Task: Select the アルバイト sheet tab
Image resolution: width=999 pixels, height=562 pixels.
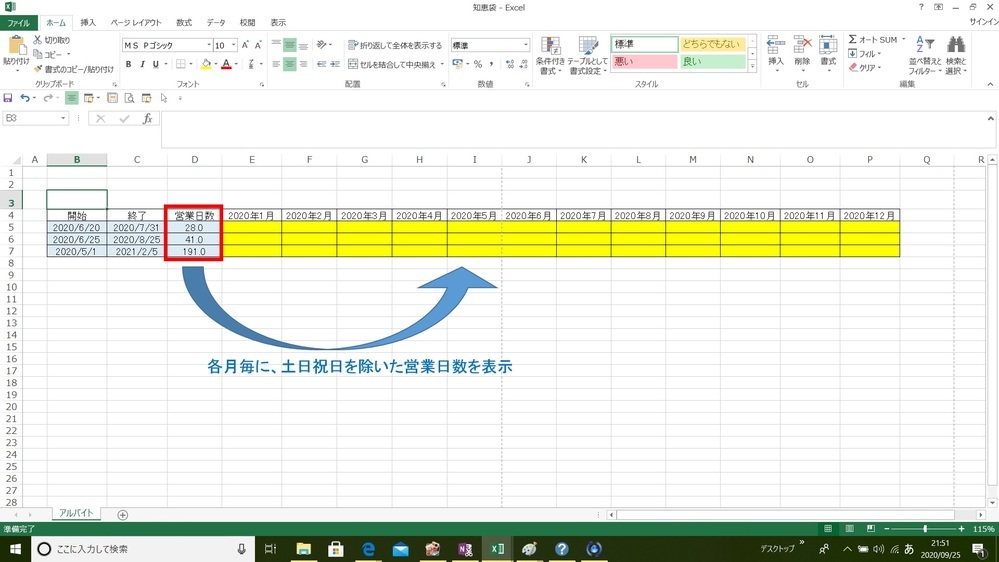Action: pos(76,513)
